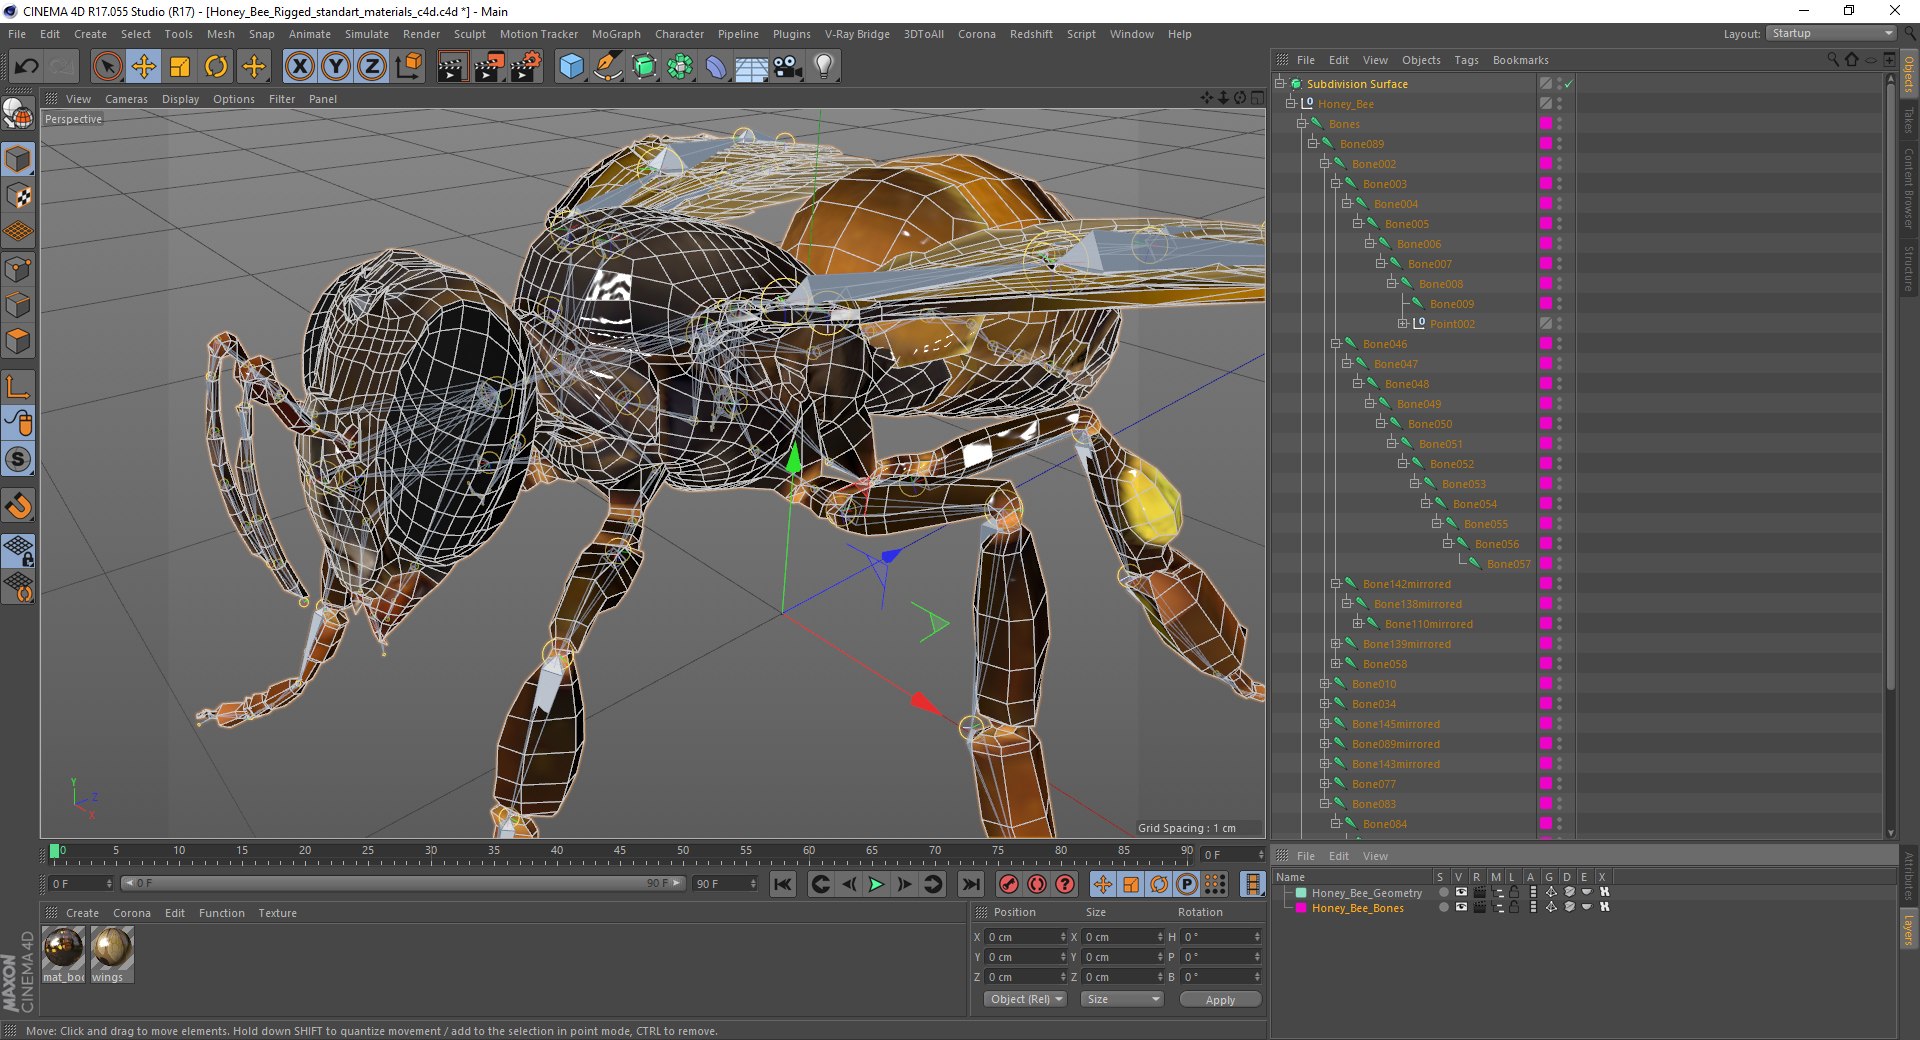
Task: Open the Size mode dropdown
Action: pyautogui.click(x=1122, y=999)
